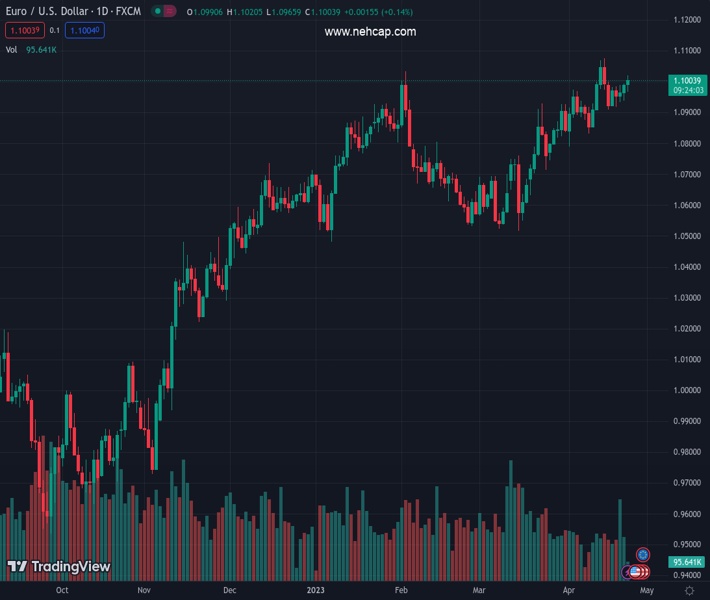Click the red sell price 1.10039 button

coord(23,30)
